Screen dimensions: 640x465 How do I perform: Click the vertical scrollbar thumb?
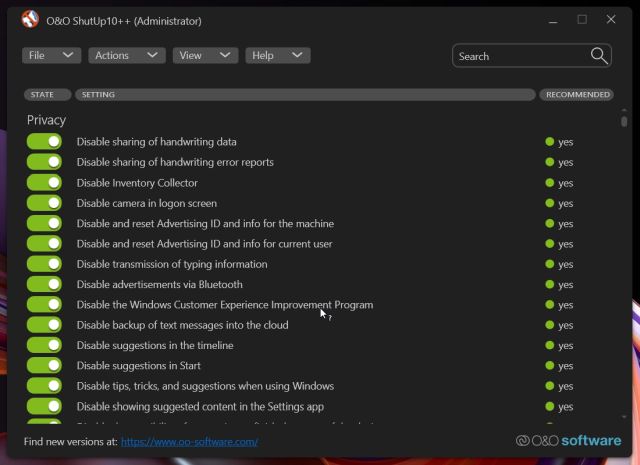[624, 122]
